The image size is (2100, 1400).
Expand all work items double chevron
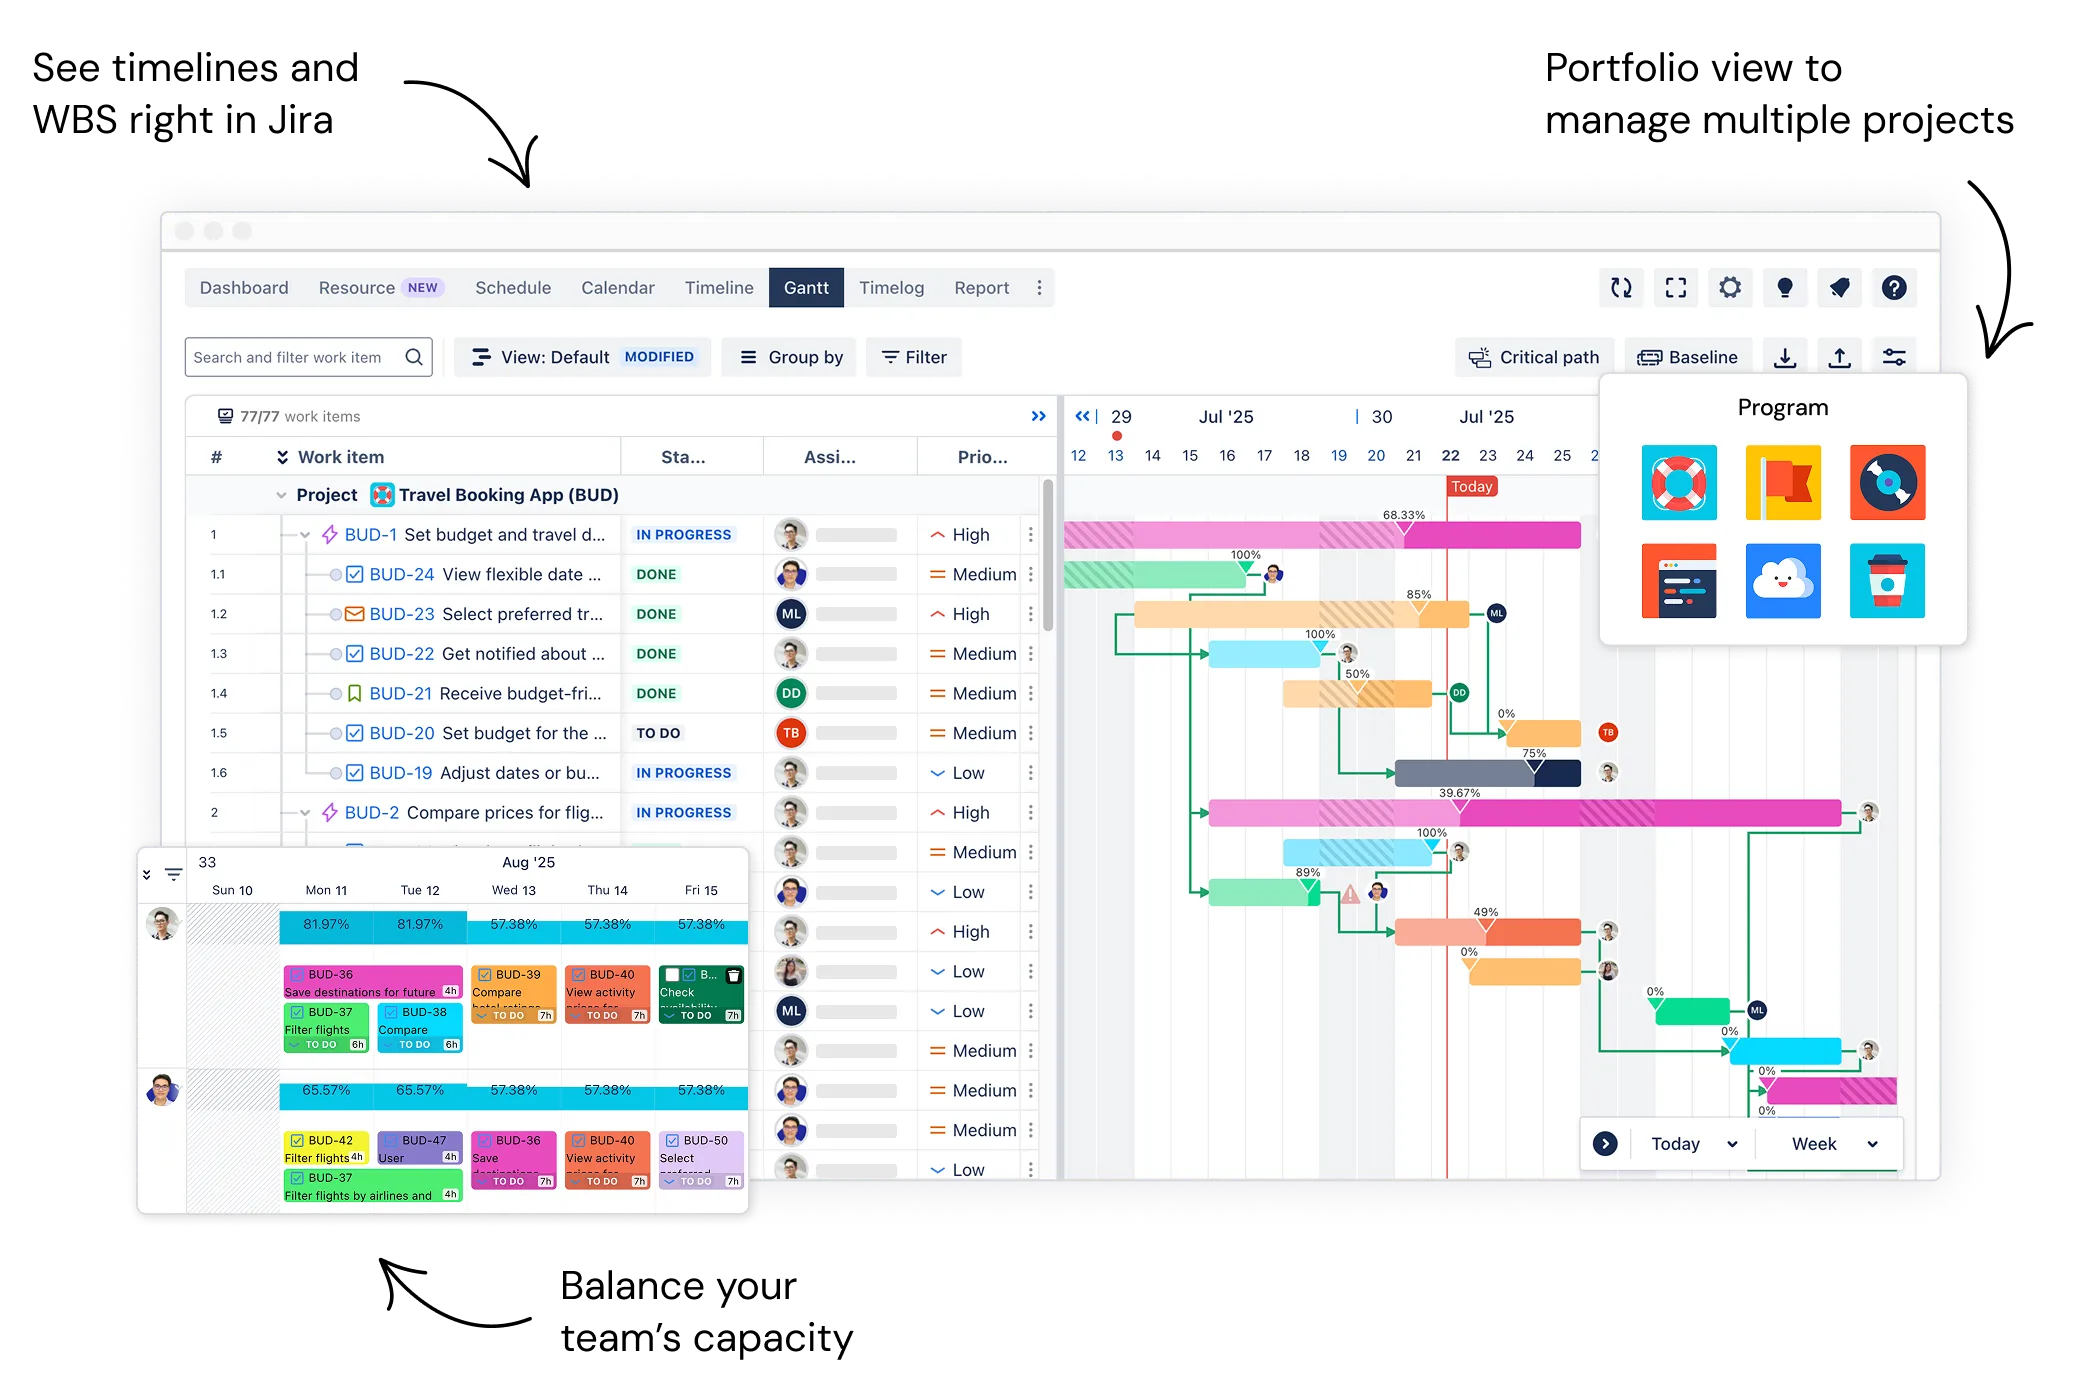(x=282, y=457)
